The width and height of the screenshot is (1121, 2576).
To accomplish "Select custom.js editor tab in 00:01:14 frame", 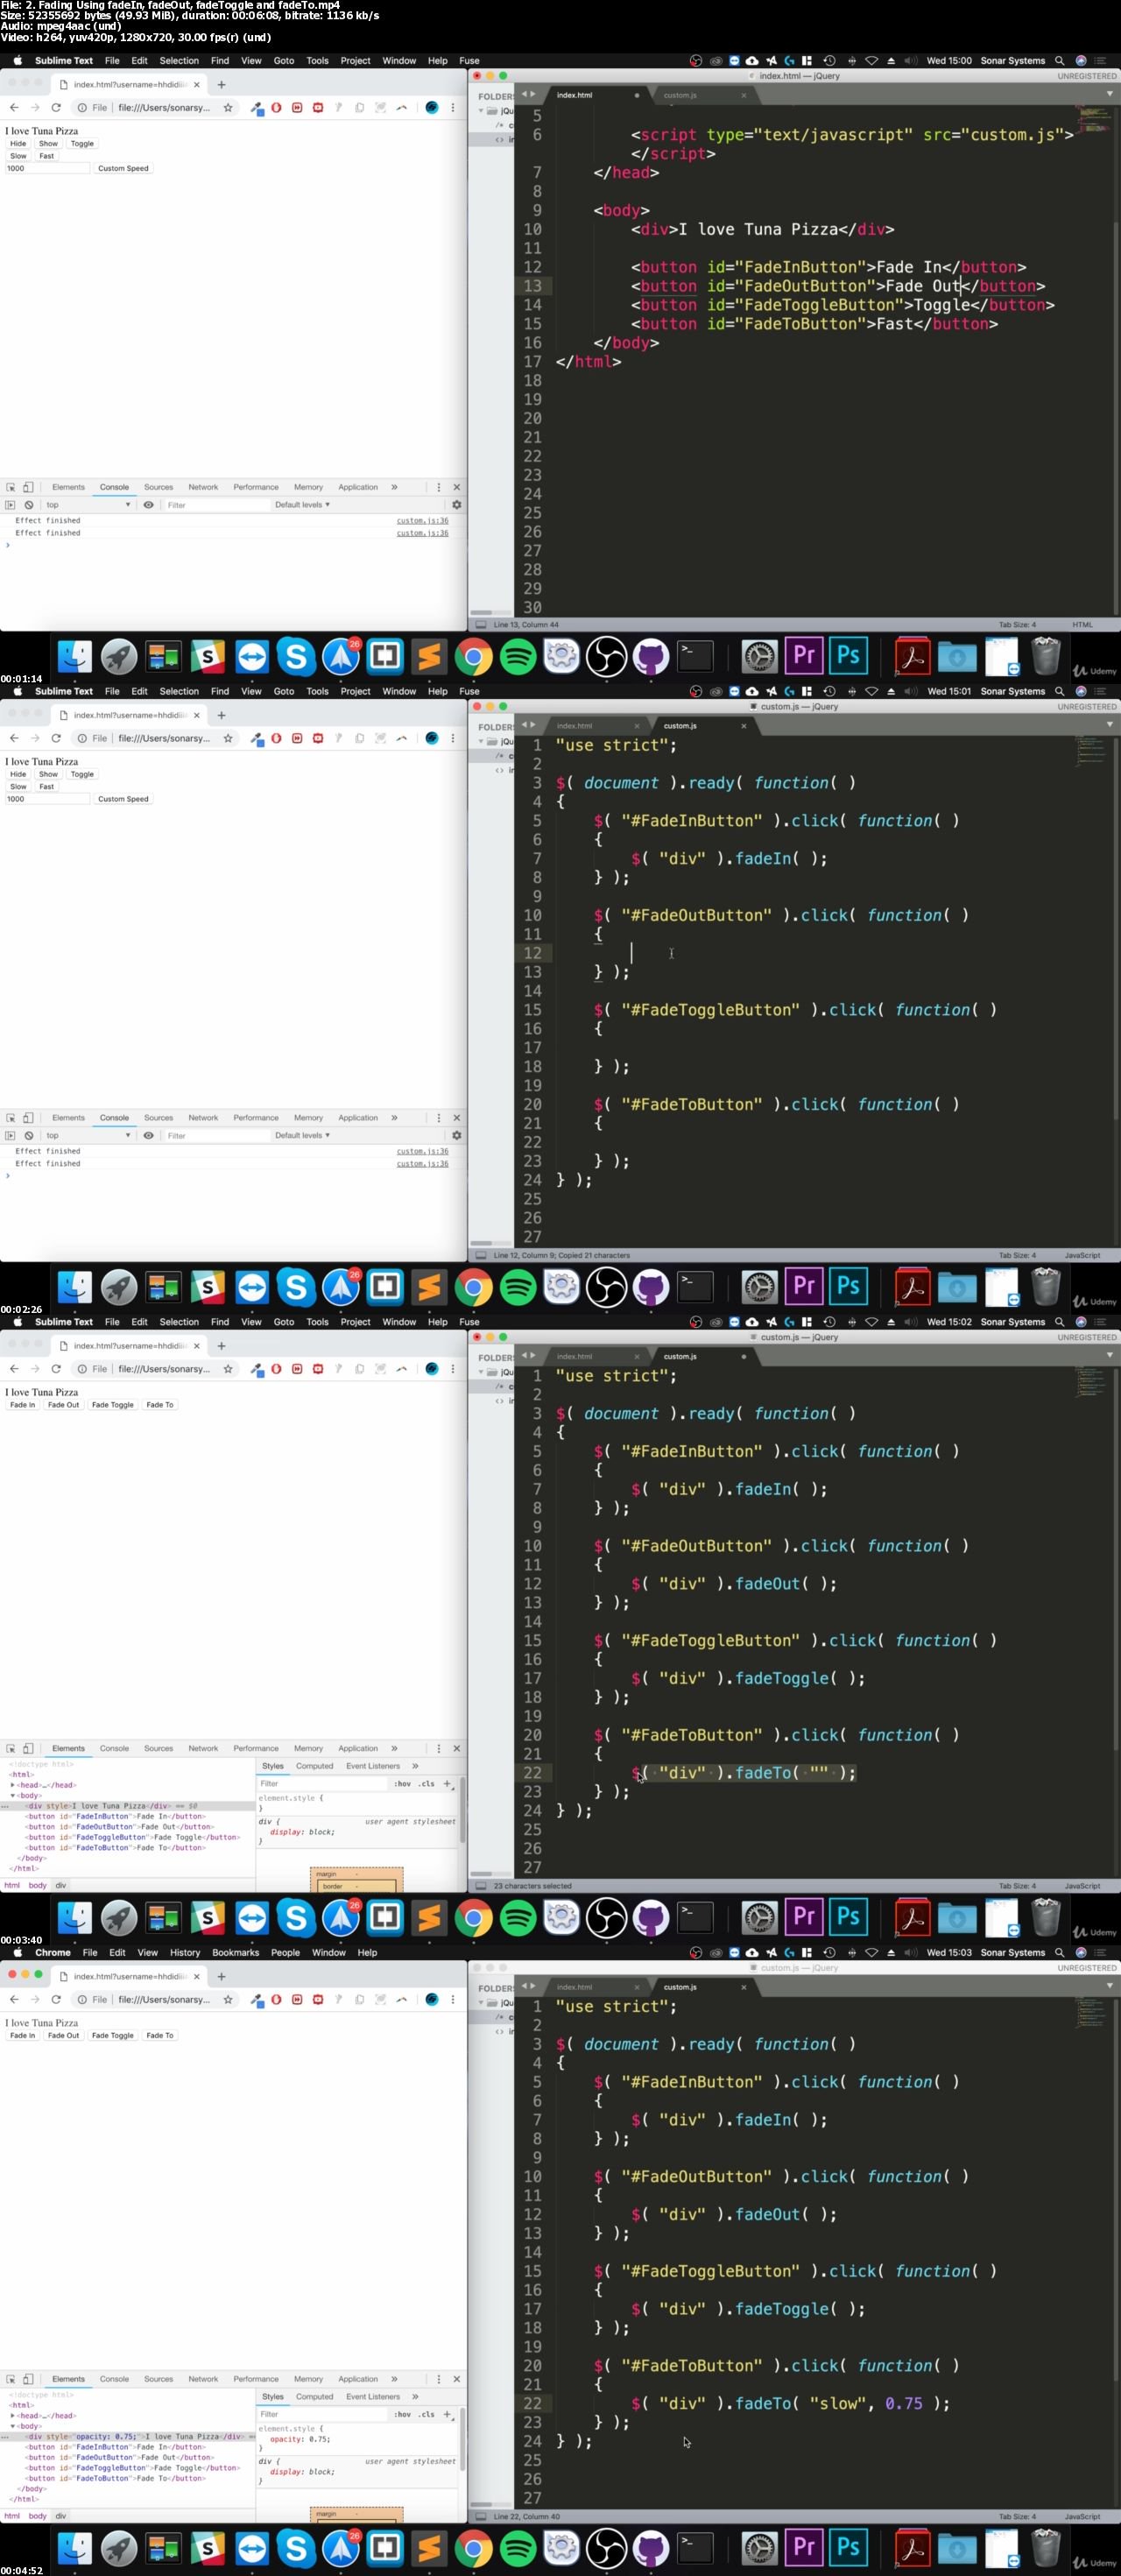I will 681,95.
